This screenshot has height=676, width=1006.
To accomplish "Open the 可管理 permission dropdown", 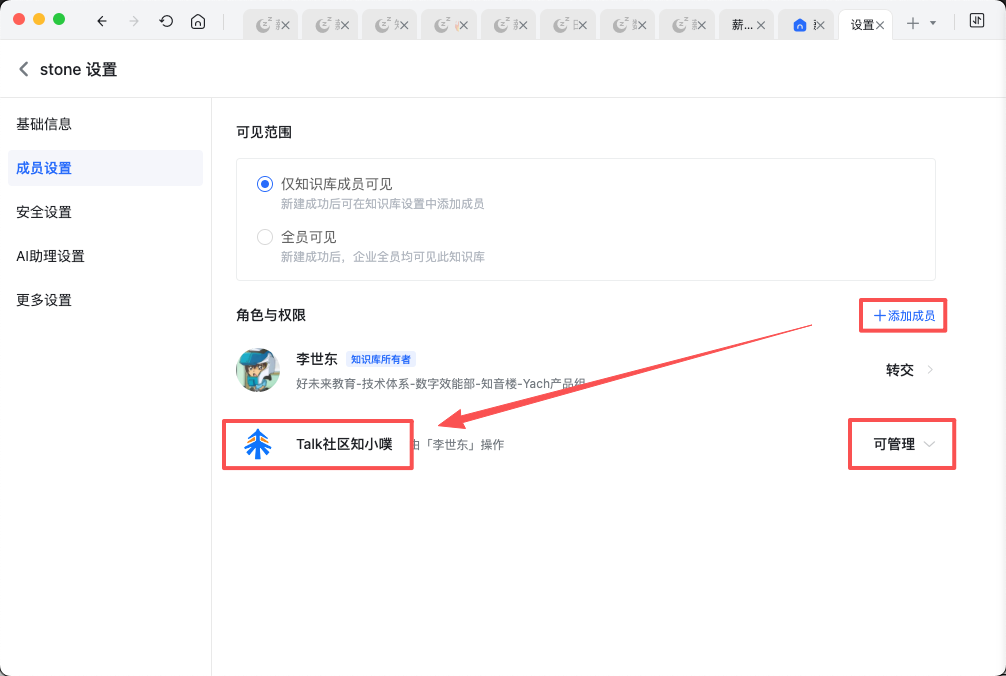I will (903, 444).
